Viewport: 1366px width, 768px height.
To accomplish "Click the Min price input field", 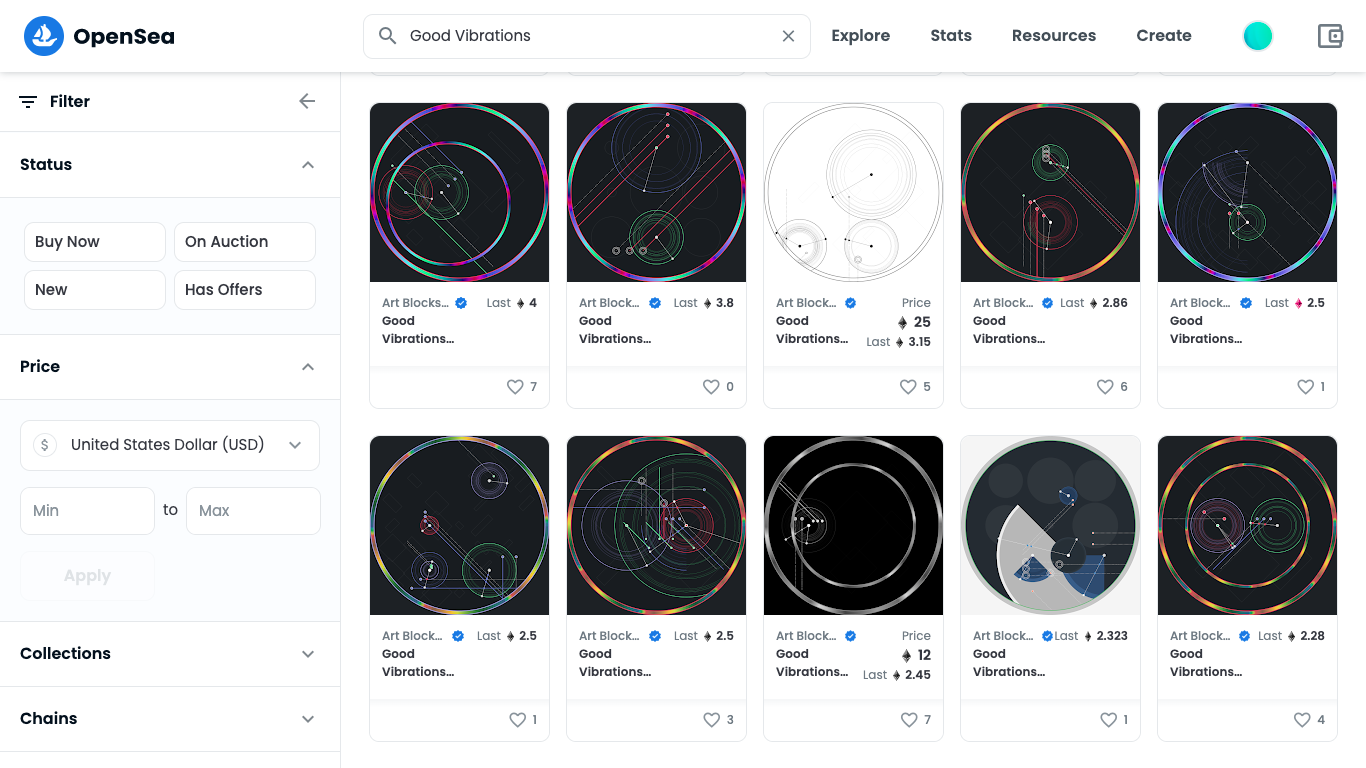I will [x=87, y=511].
